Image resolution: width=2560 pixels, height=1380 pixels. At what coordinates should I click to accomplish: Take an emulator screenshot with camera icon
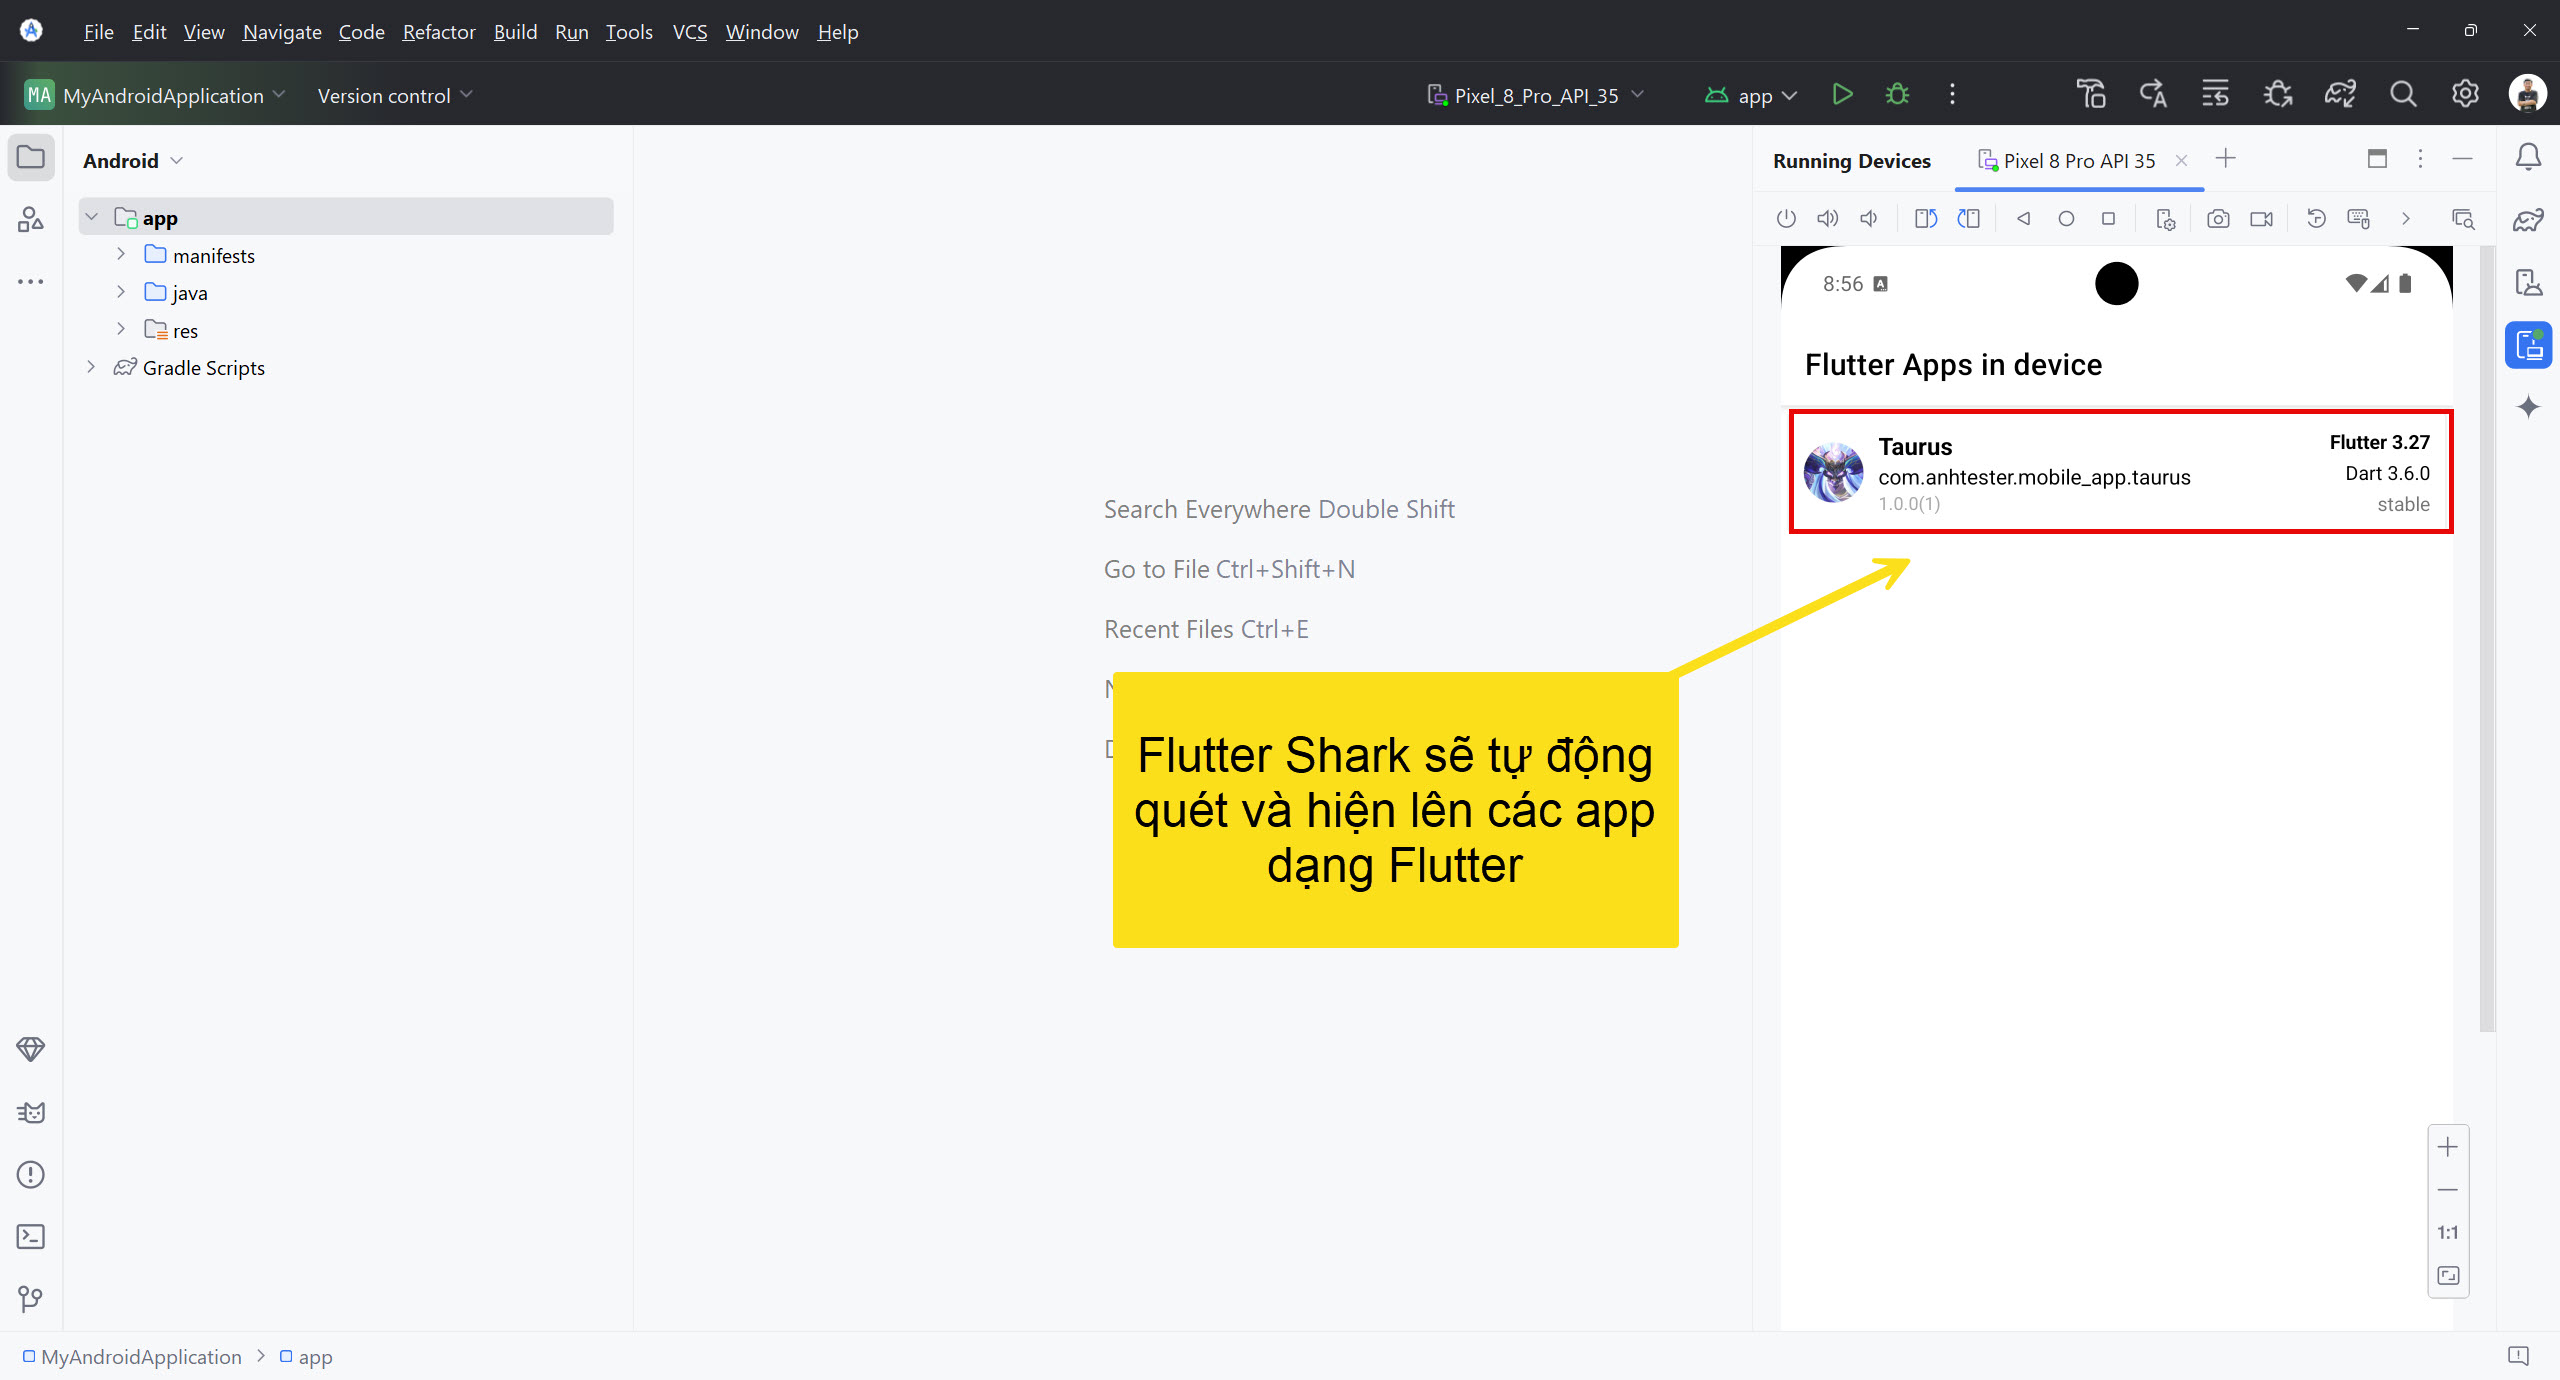(2218, 219)
